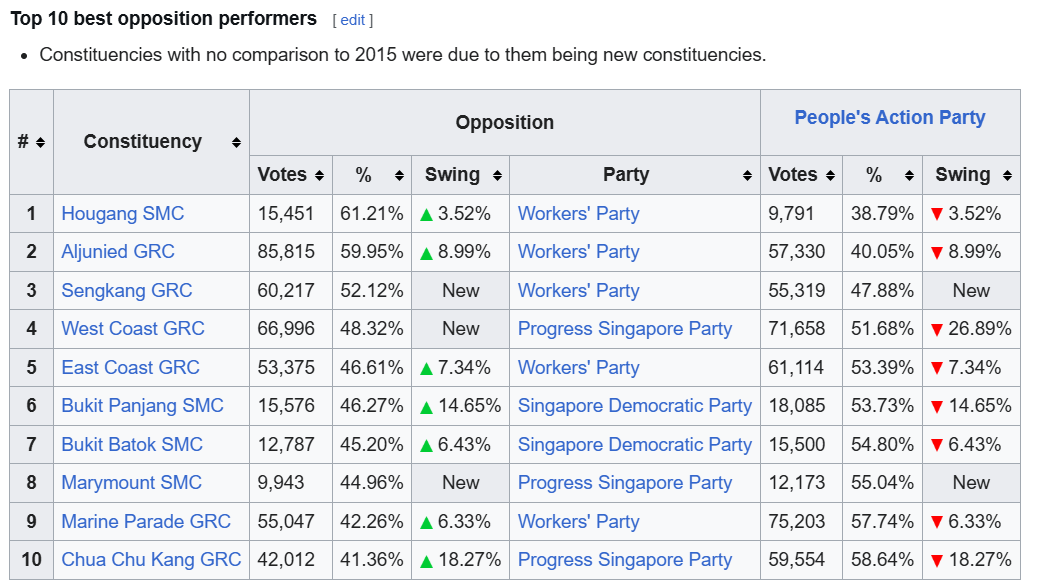Open People's Action Party header link
The height and width of the screenshot is (587, 1038).
point(890,118)
